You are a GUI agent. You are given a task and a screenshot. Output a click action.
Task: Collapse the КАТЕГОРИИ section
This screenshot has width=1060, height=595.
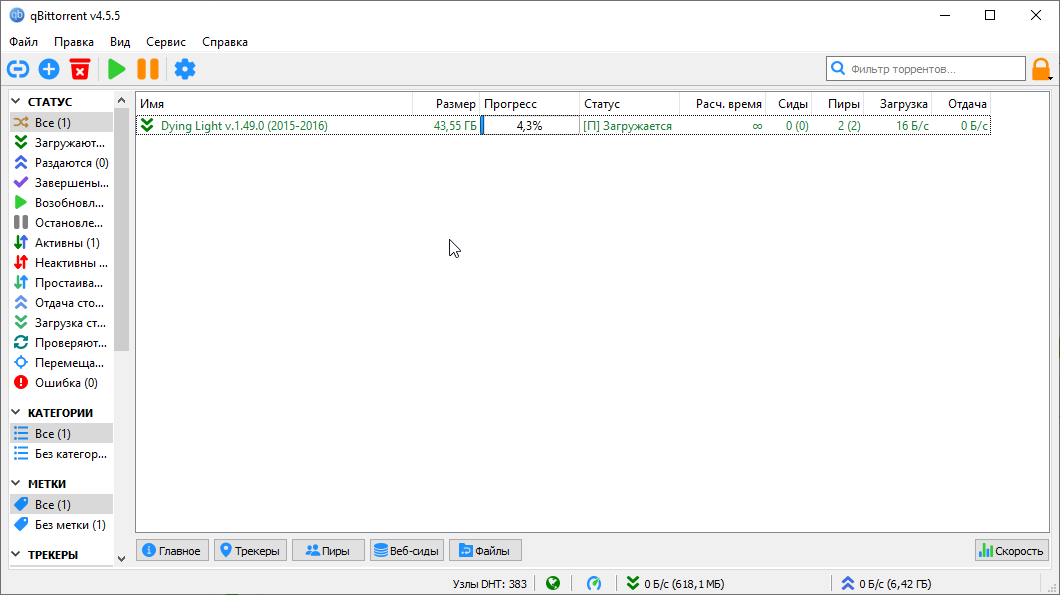tap(17, 413)
